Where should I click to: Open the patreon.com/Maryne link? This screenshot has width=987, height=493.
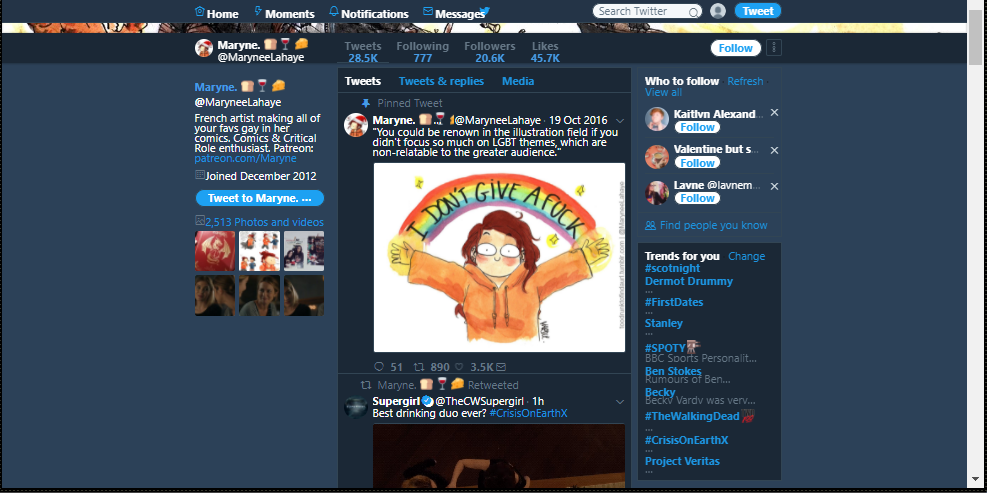245,158
